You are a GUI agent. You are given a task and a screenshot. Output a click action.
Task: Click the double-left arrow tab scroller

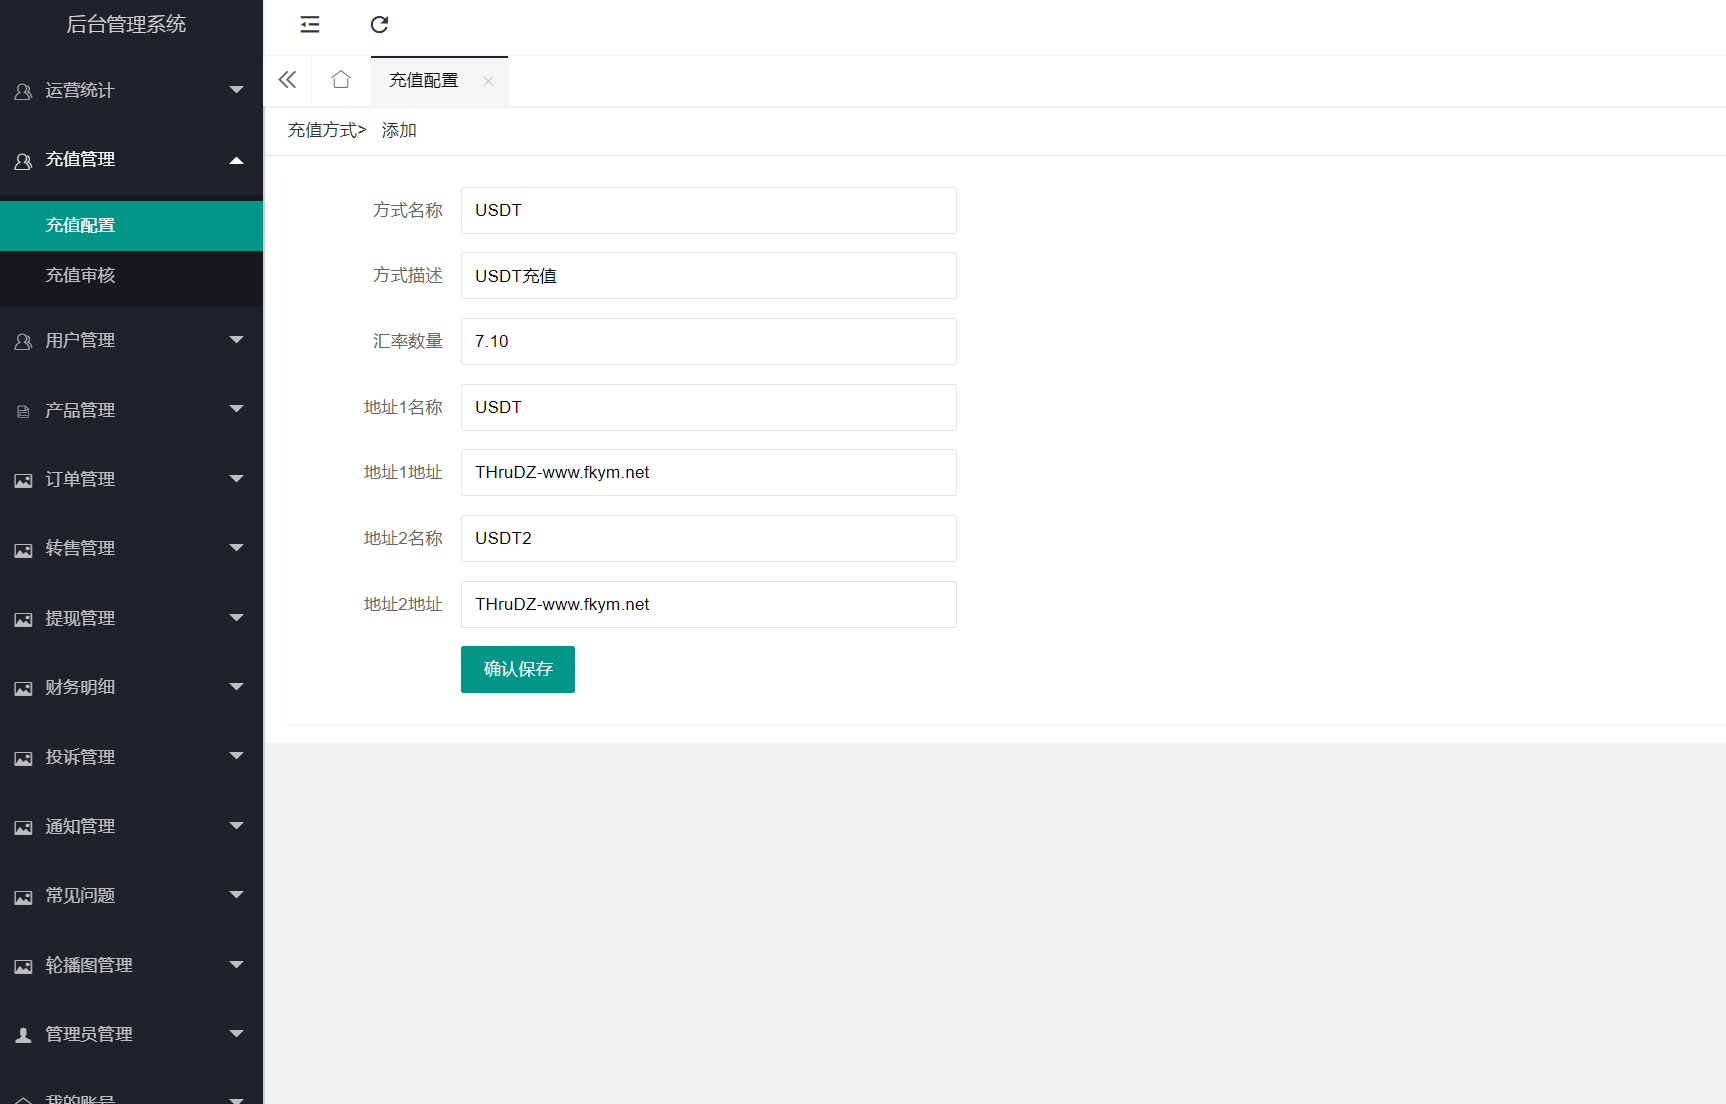pos(287,79)
